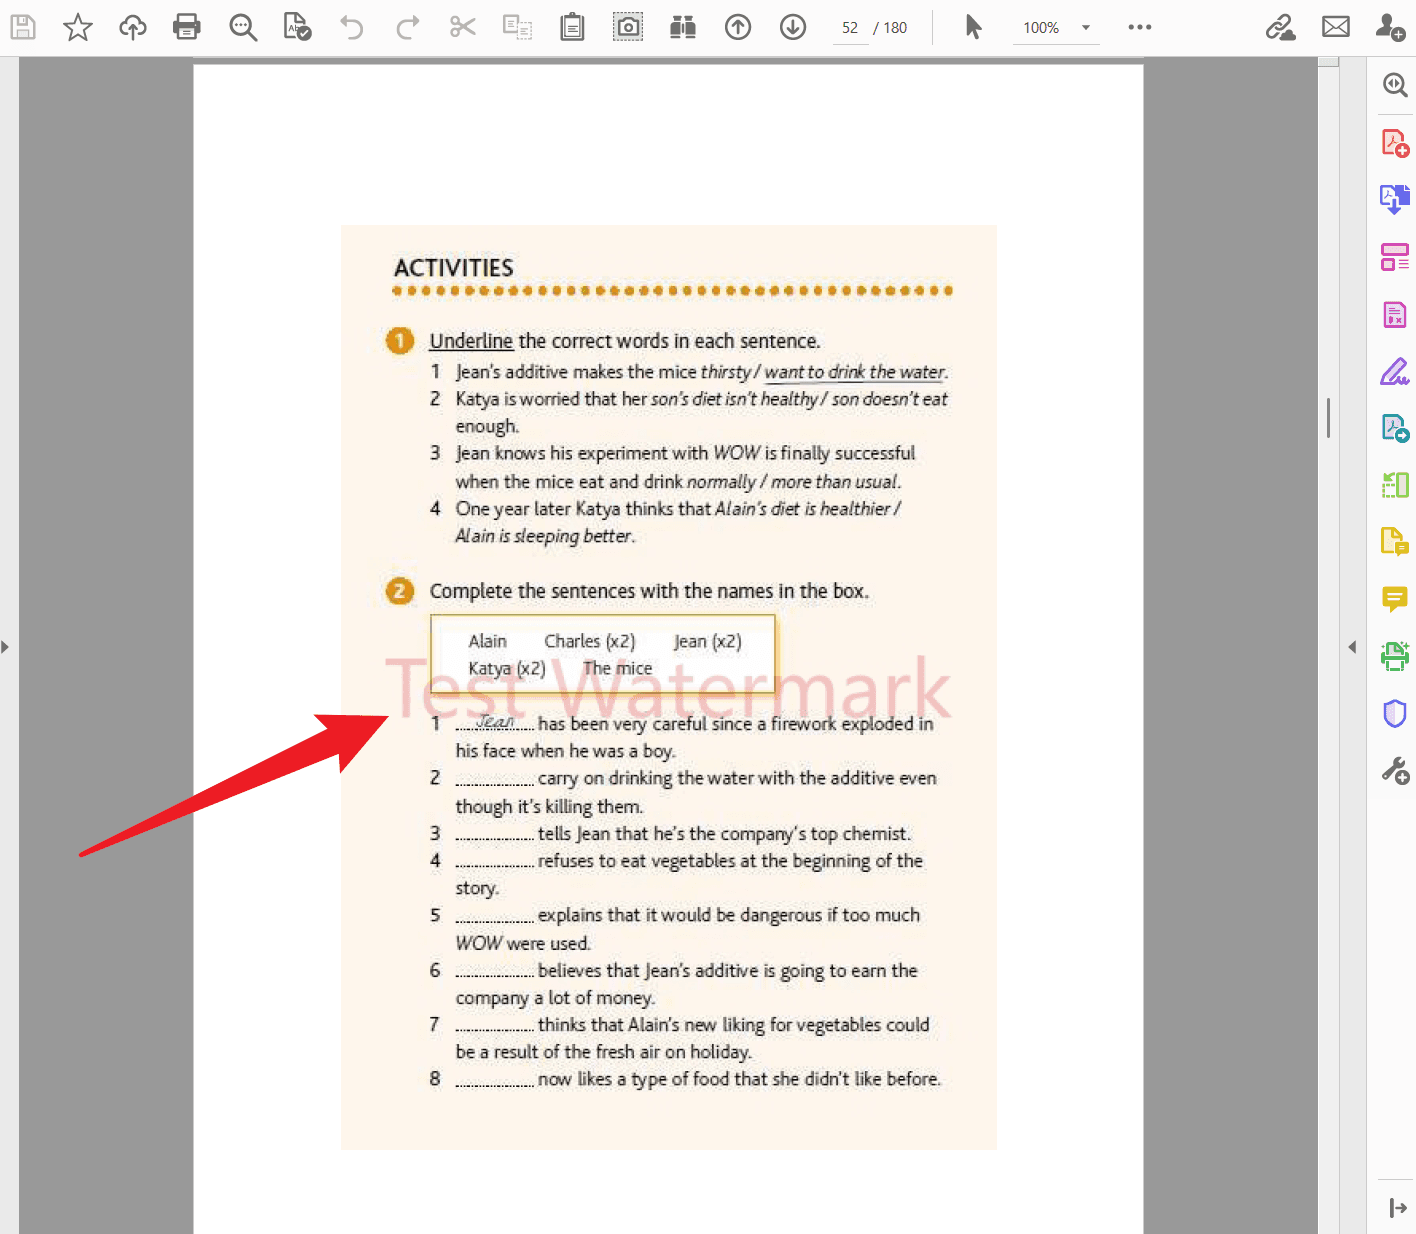This screenshot has width=1416, height=1234.
Task: Send file by email envelope icon
Action: [x=1336, y=27]
